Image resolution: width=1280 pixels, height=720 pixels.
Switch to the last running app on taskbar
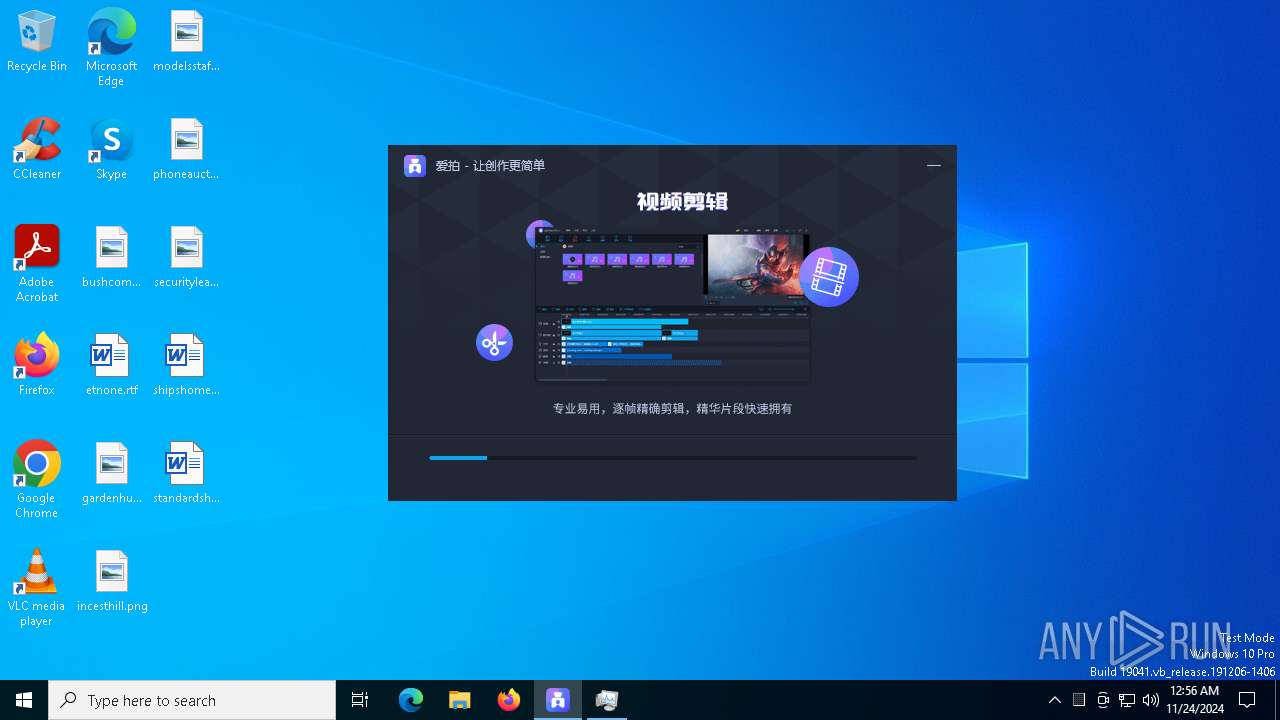click(607, 700)
